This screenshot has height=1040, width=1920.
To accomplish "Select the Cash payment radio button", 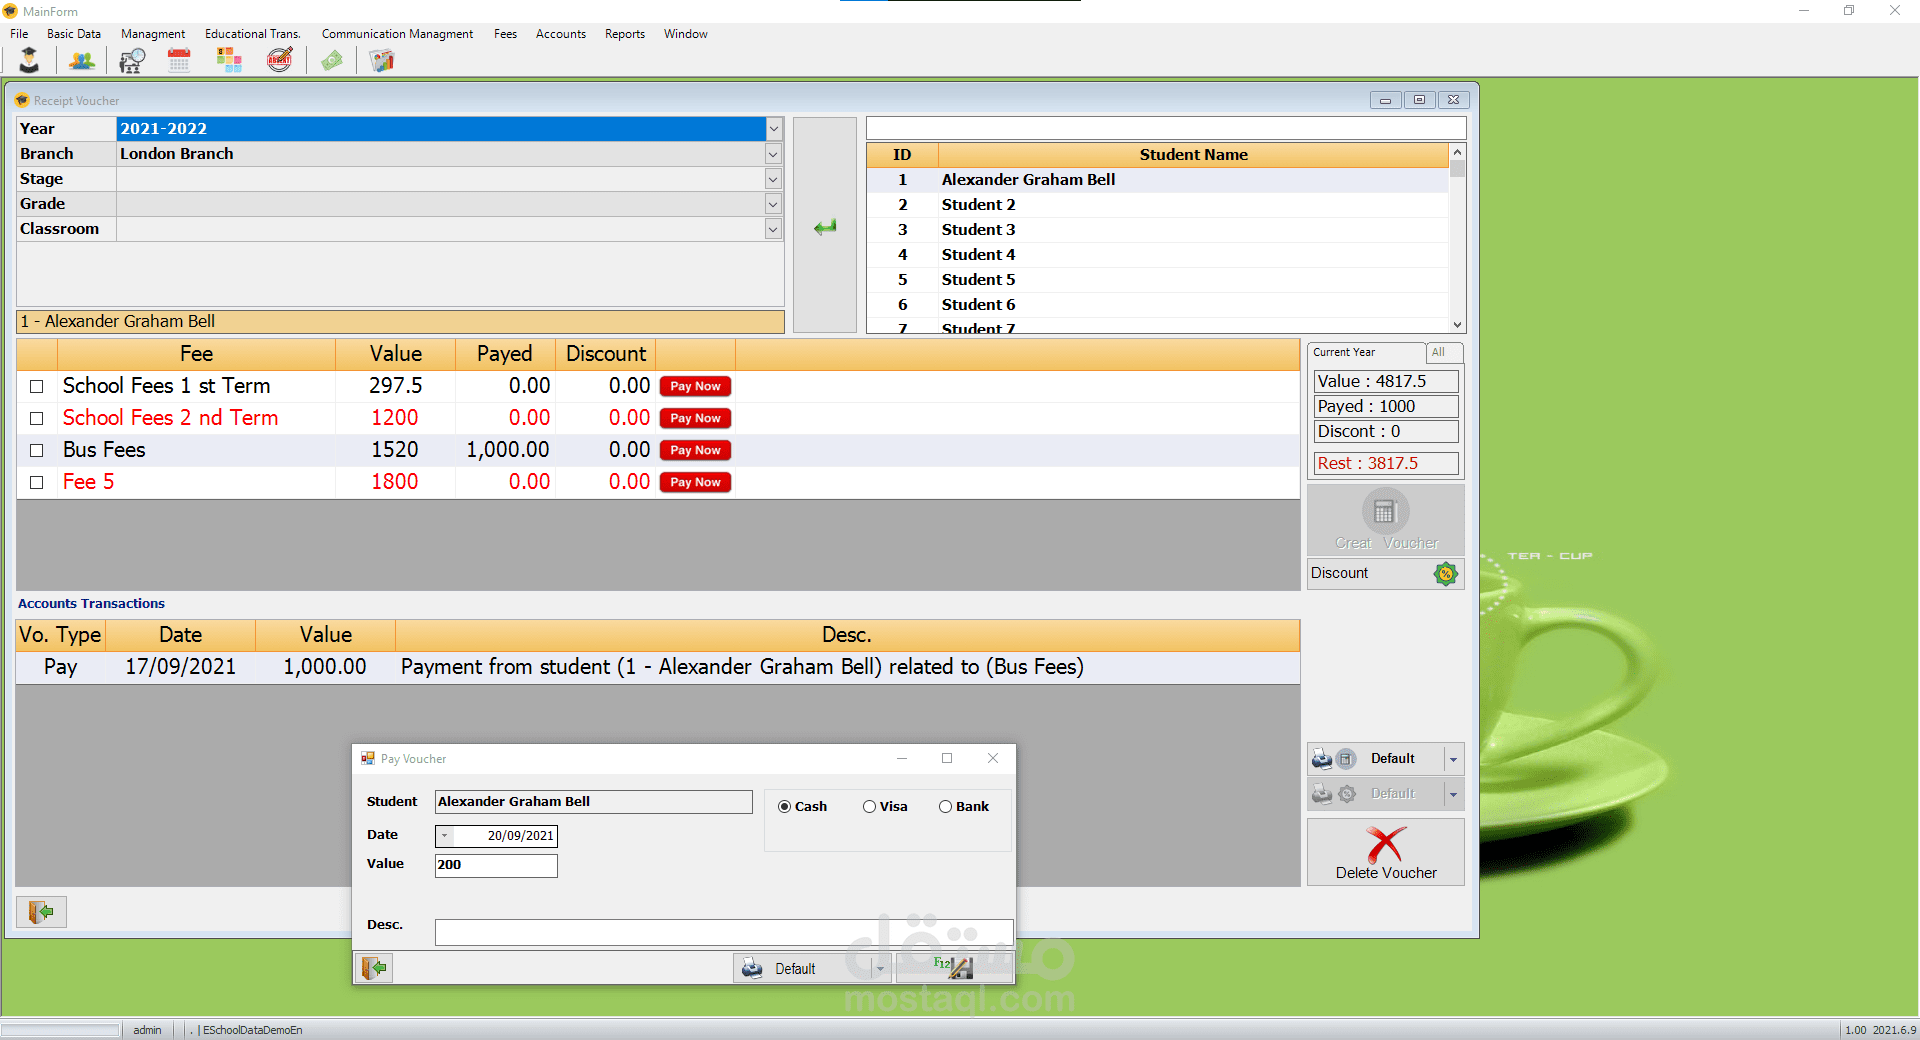I will (x=784, y=806).
